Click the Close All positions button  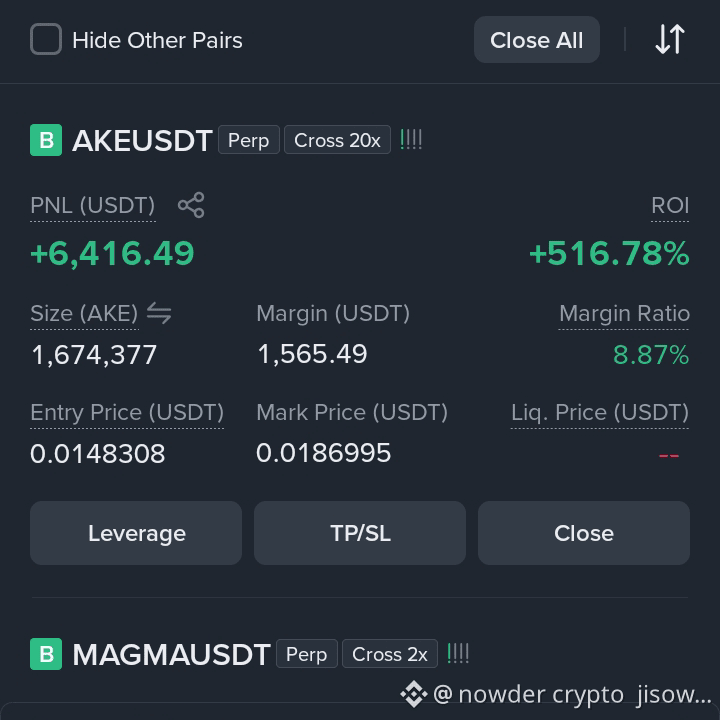click(x=537, y=39)
